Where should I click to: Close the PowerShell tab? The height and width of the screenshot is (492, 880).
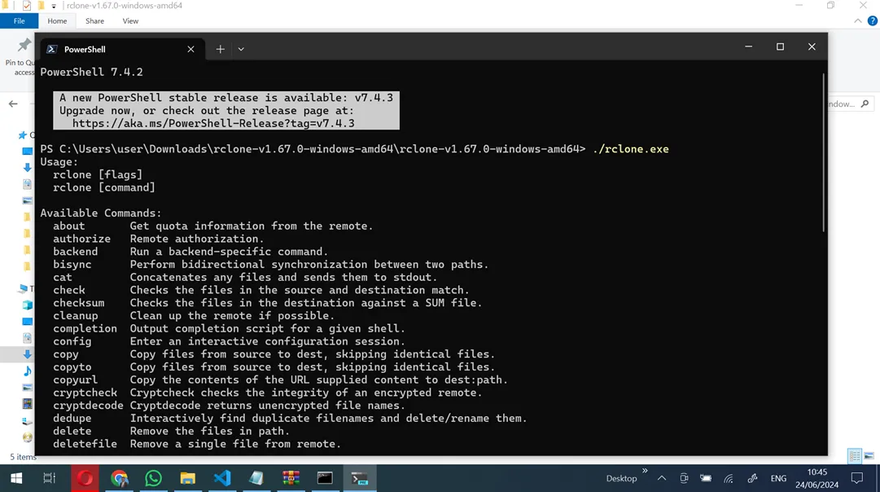click(x=191, y=49)
